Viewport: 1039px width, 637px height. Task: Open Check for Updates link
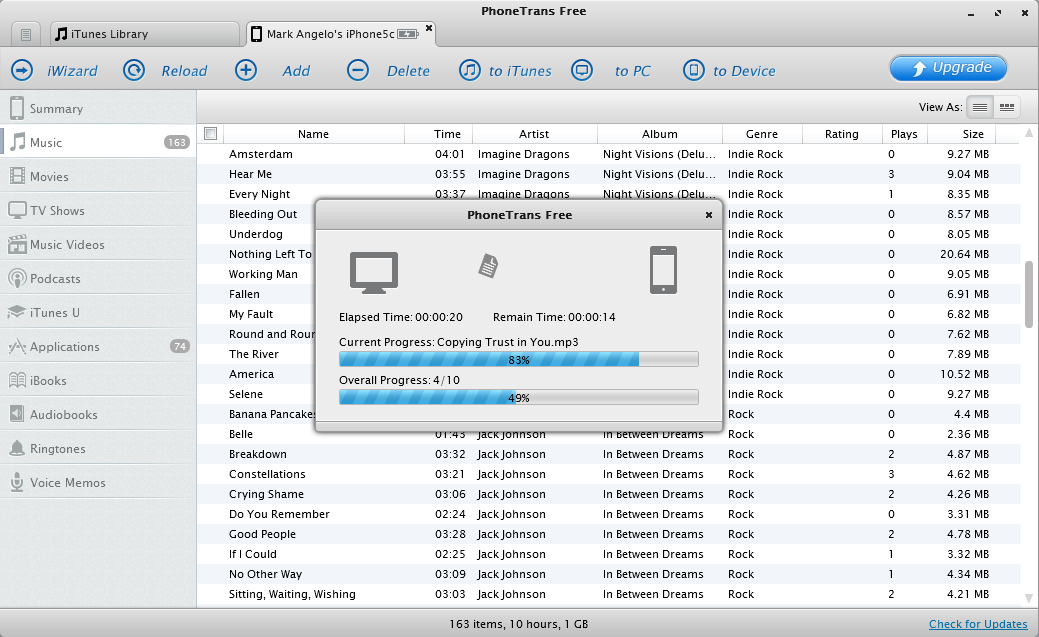[x=978, y=624]
